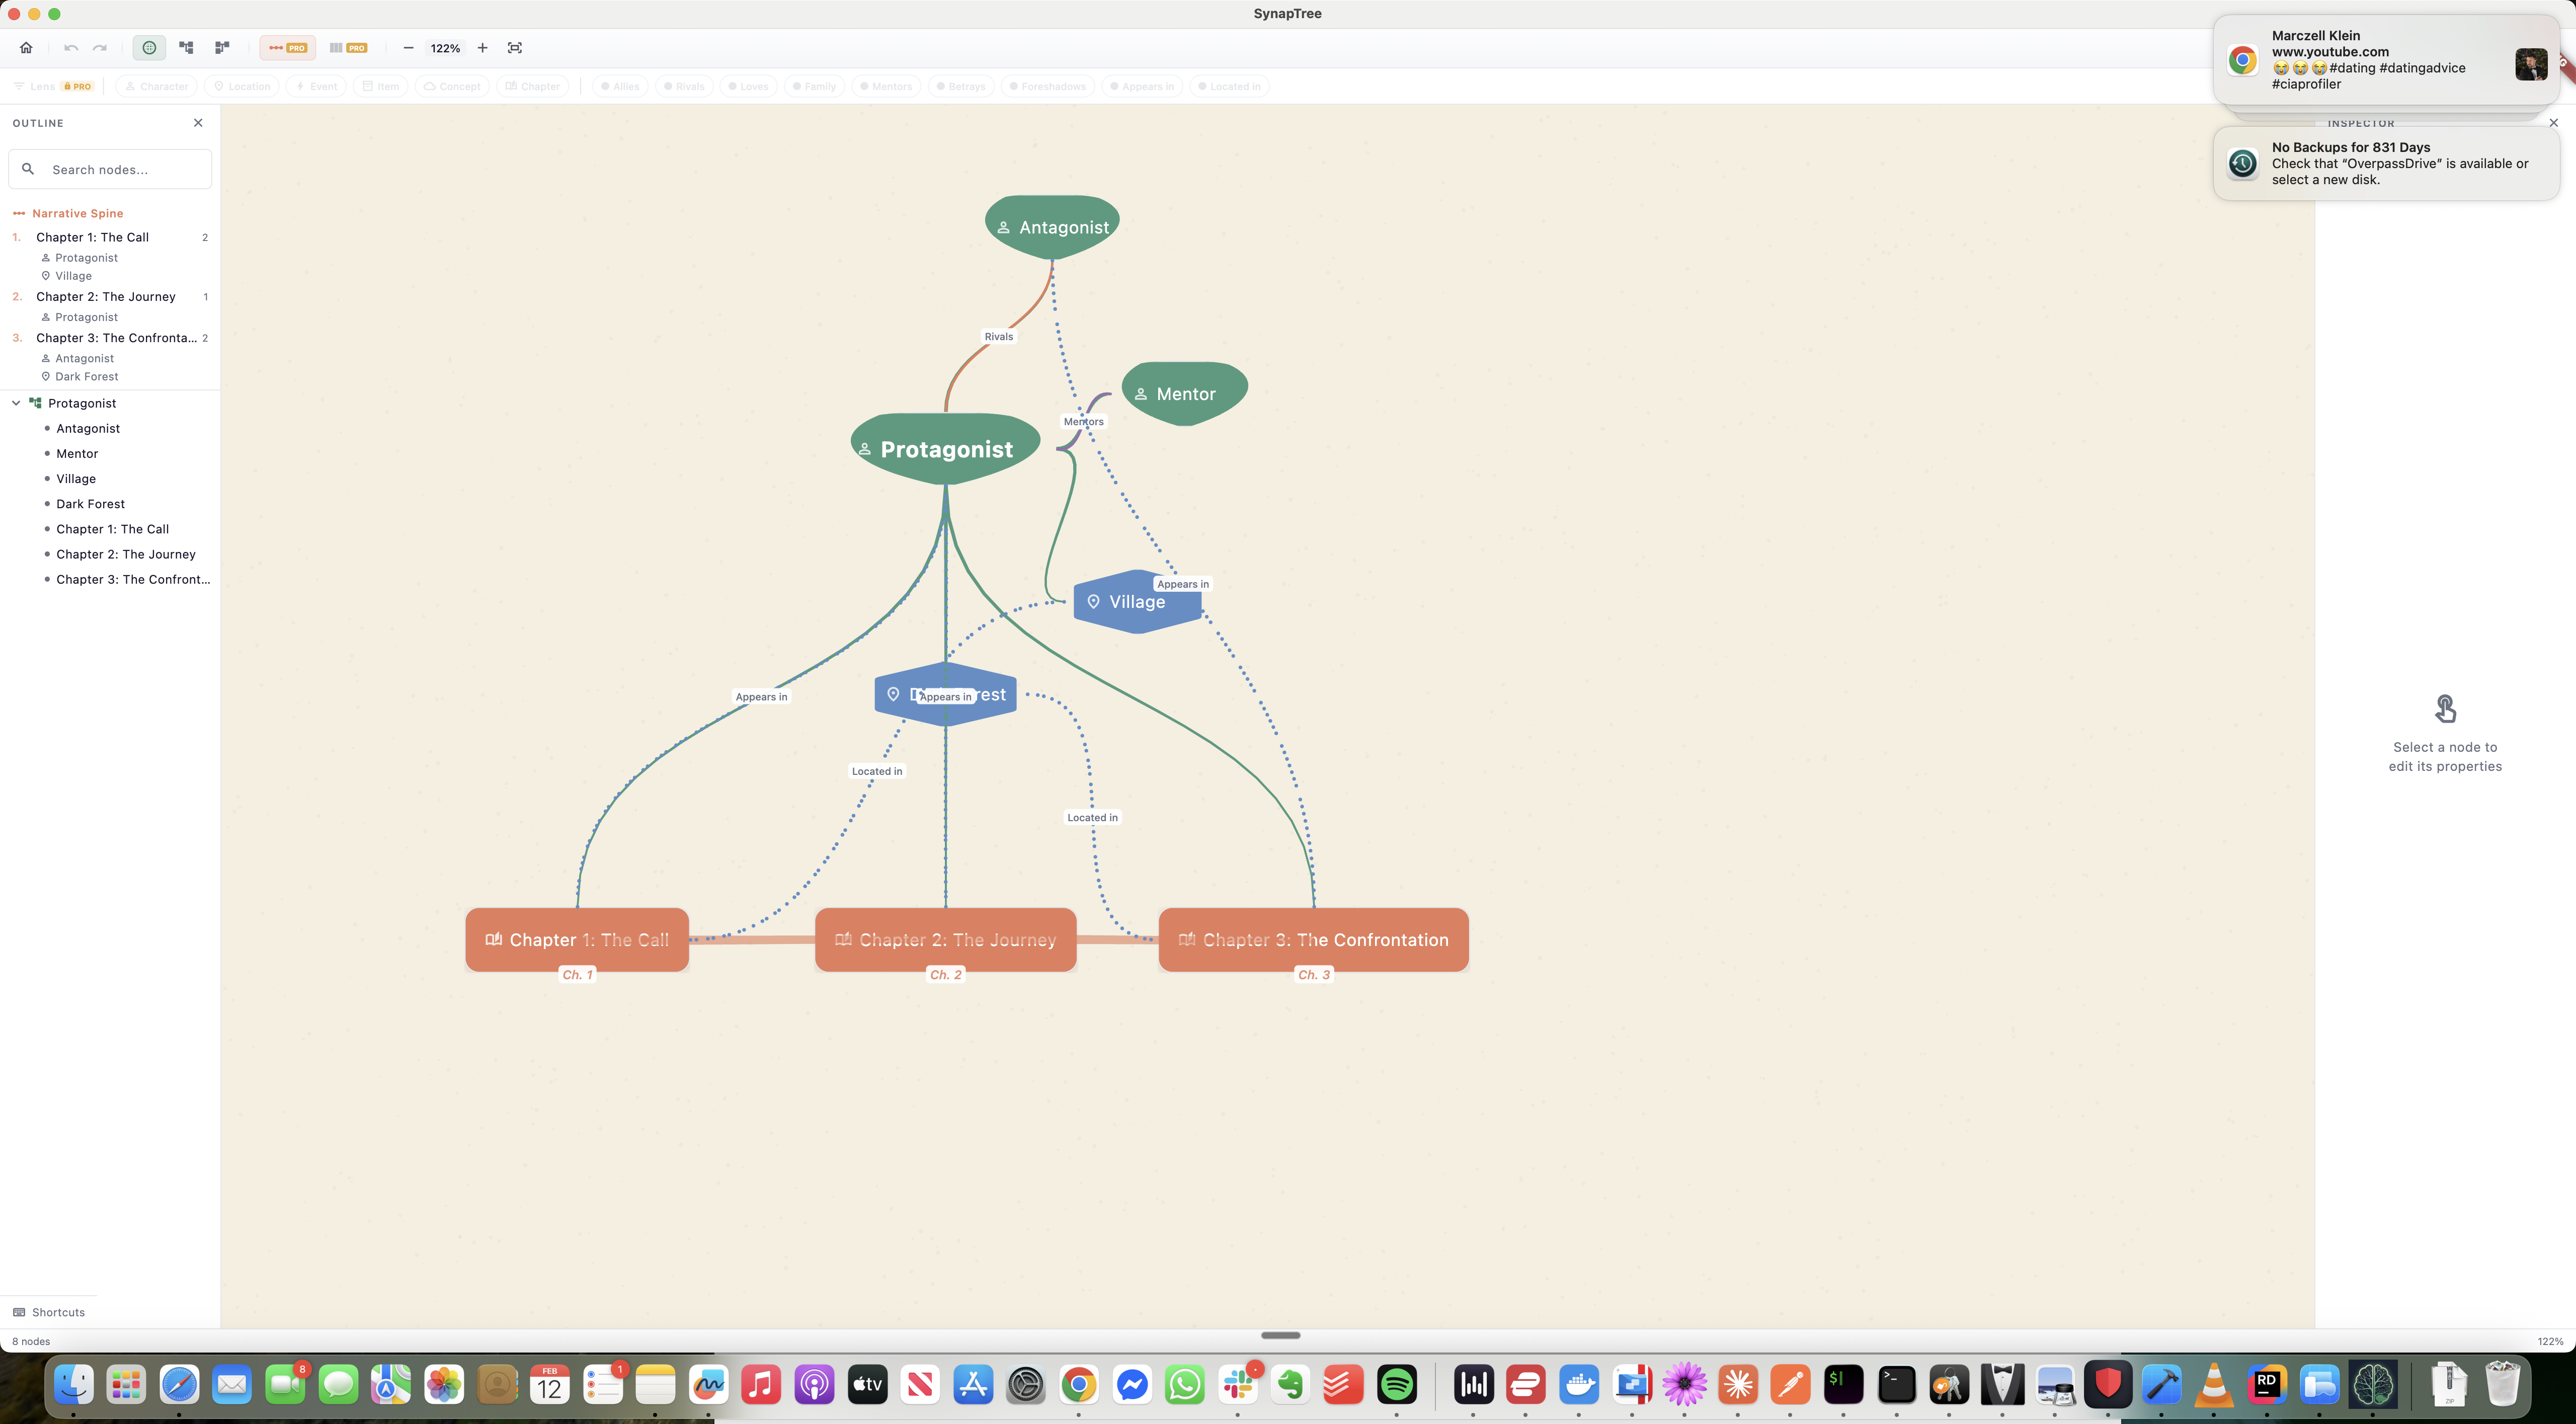Toggle the Rivals relationship filter
The image size is (2576, 1424).
683,86
